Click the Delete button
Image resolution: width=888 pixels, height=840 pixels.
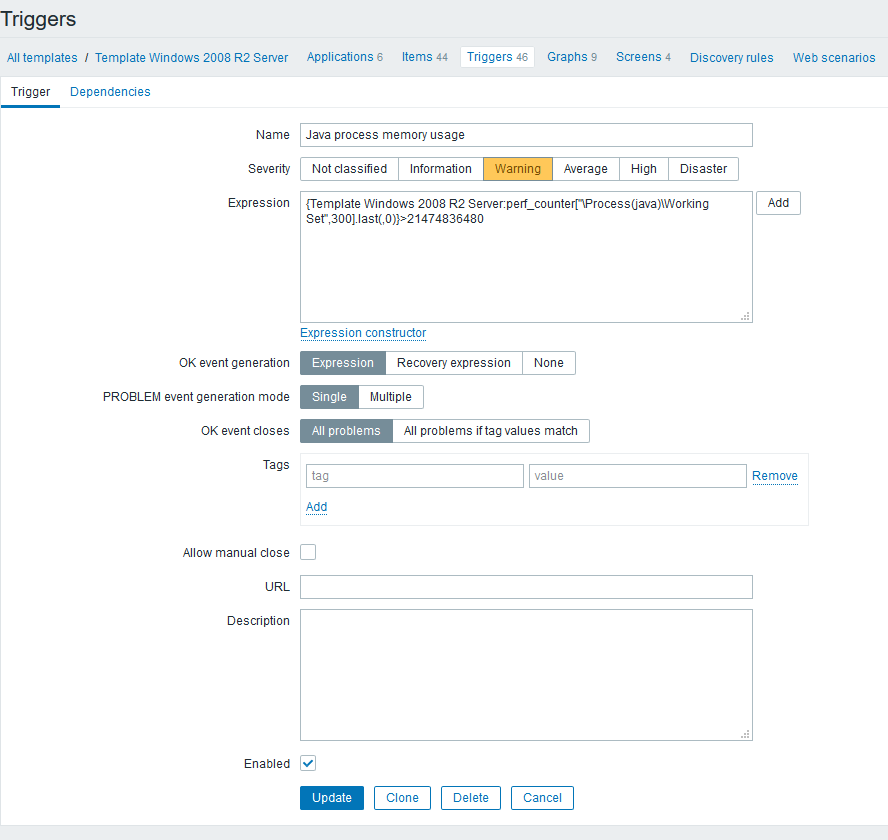point(471,798)
